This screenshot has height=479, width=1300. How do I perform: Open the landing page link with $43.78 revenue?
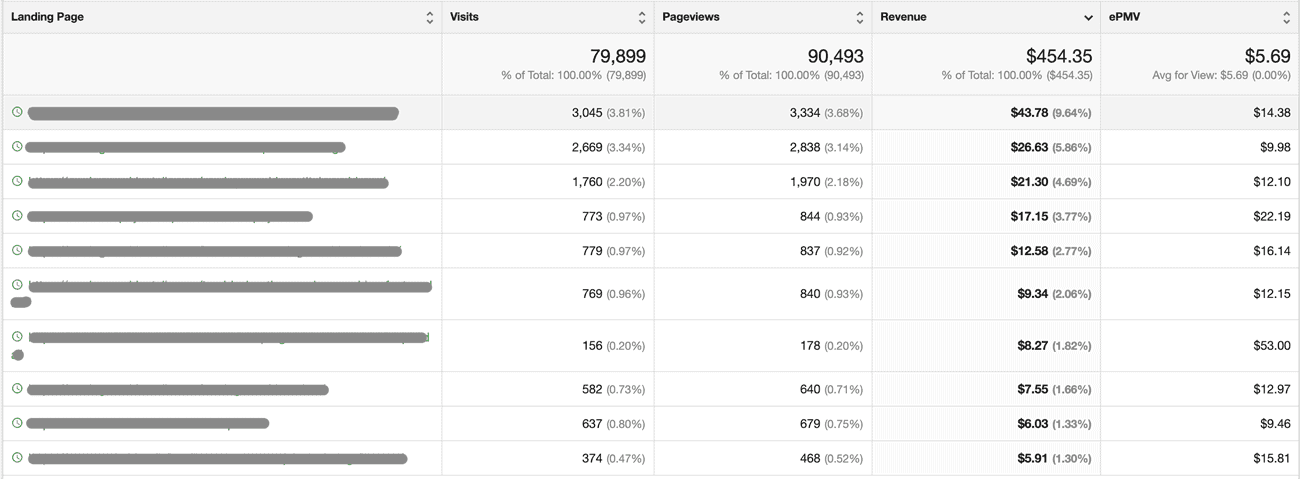point(213,113)
